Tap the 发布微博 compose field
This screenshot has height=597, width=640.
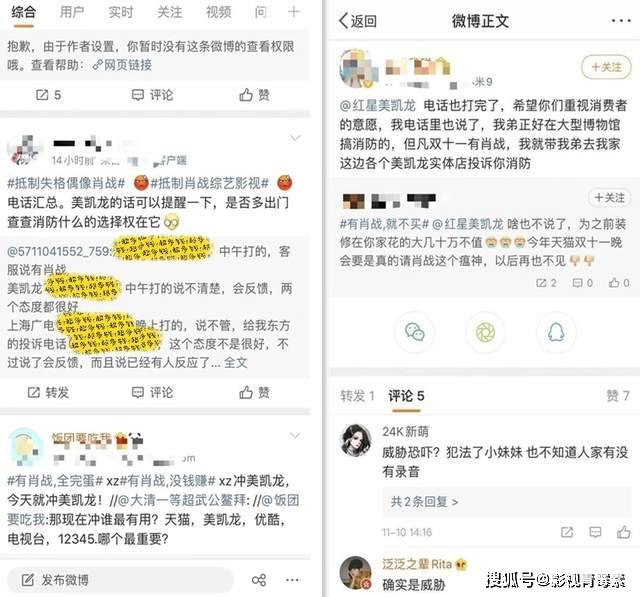[x=121, y=580]
